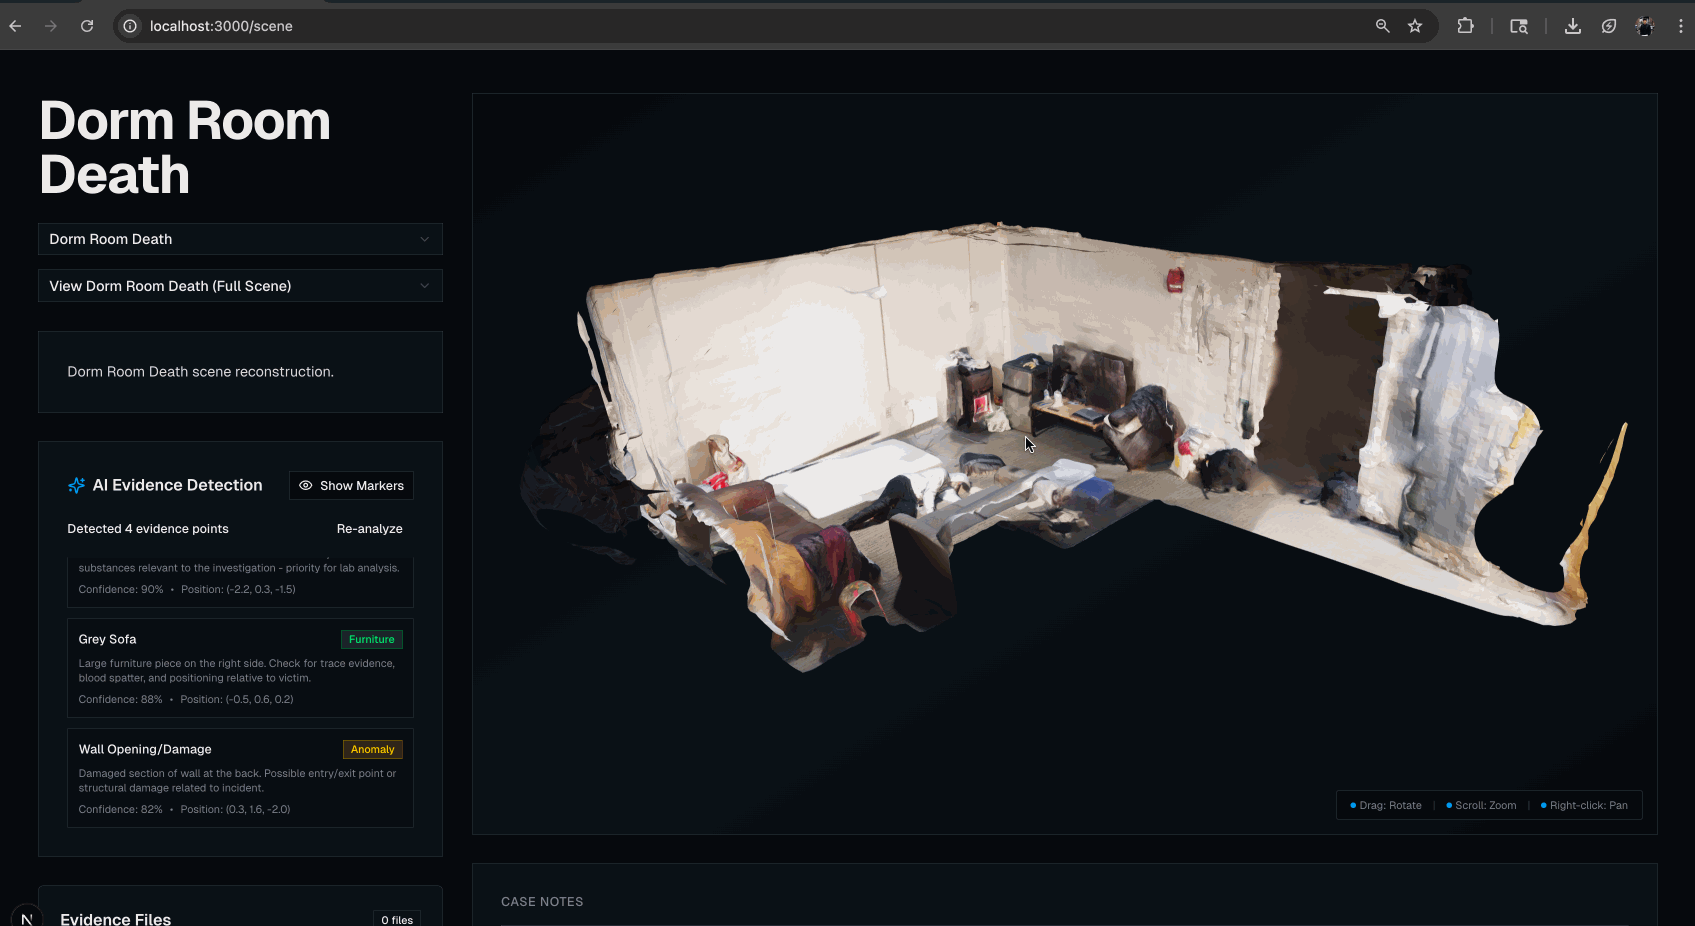Click the site information icon
The height and width of the screenshot is (926, 1695).
click(x=130, y=26)
